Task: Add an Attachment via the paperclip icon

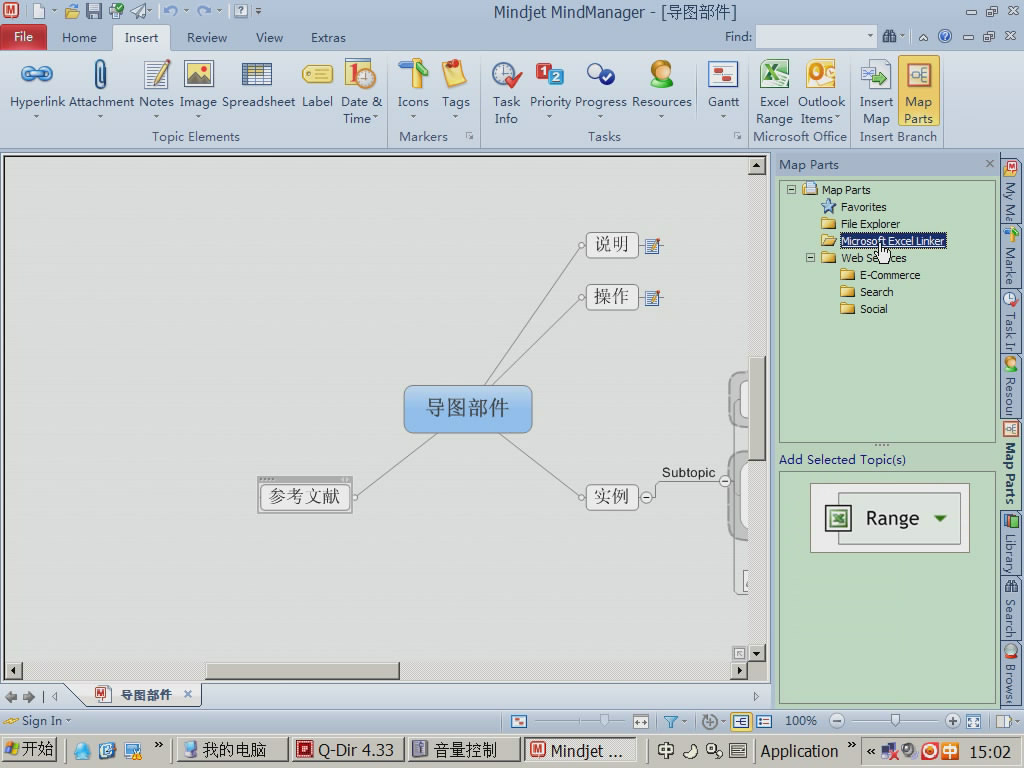Action: click(101, 90)
